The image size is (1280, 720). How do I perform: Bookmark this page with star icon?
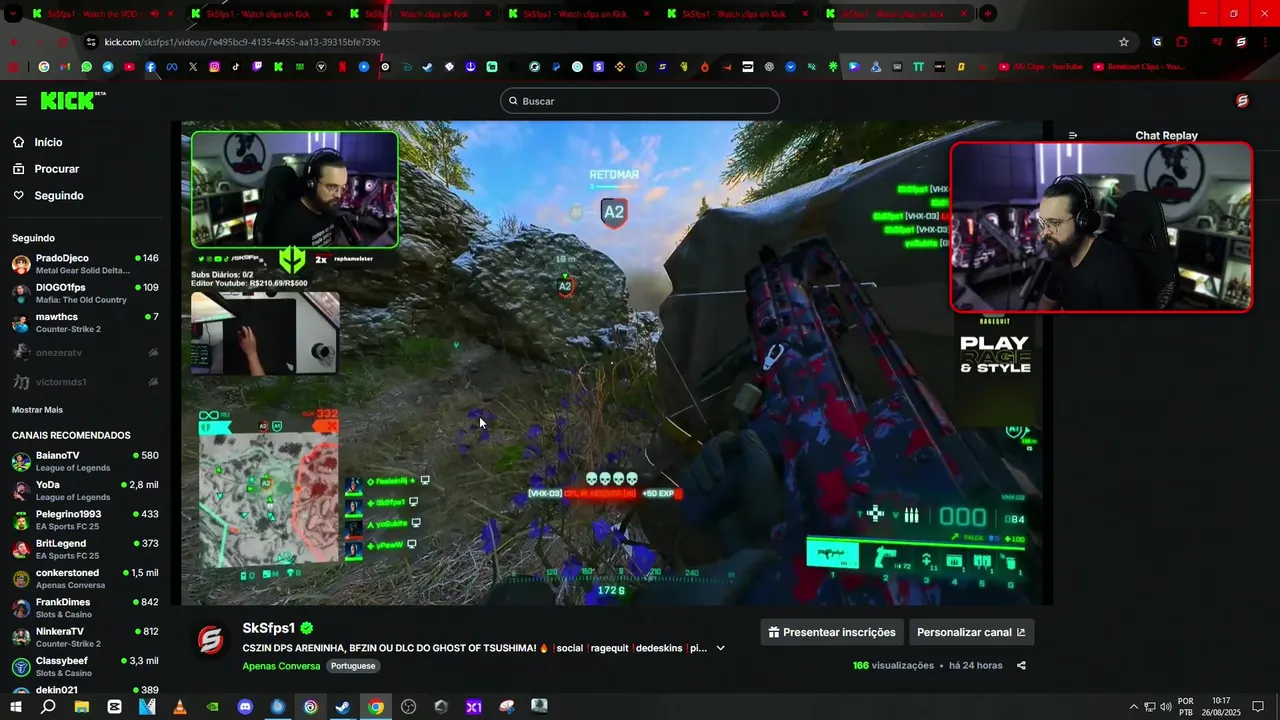point(1124,42)
